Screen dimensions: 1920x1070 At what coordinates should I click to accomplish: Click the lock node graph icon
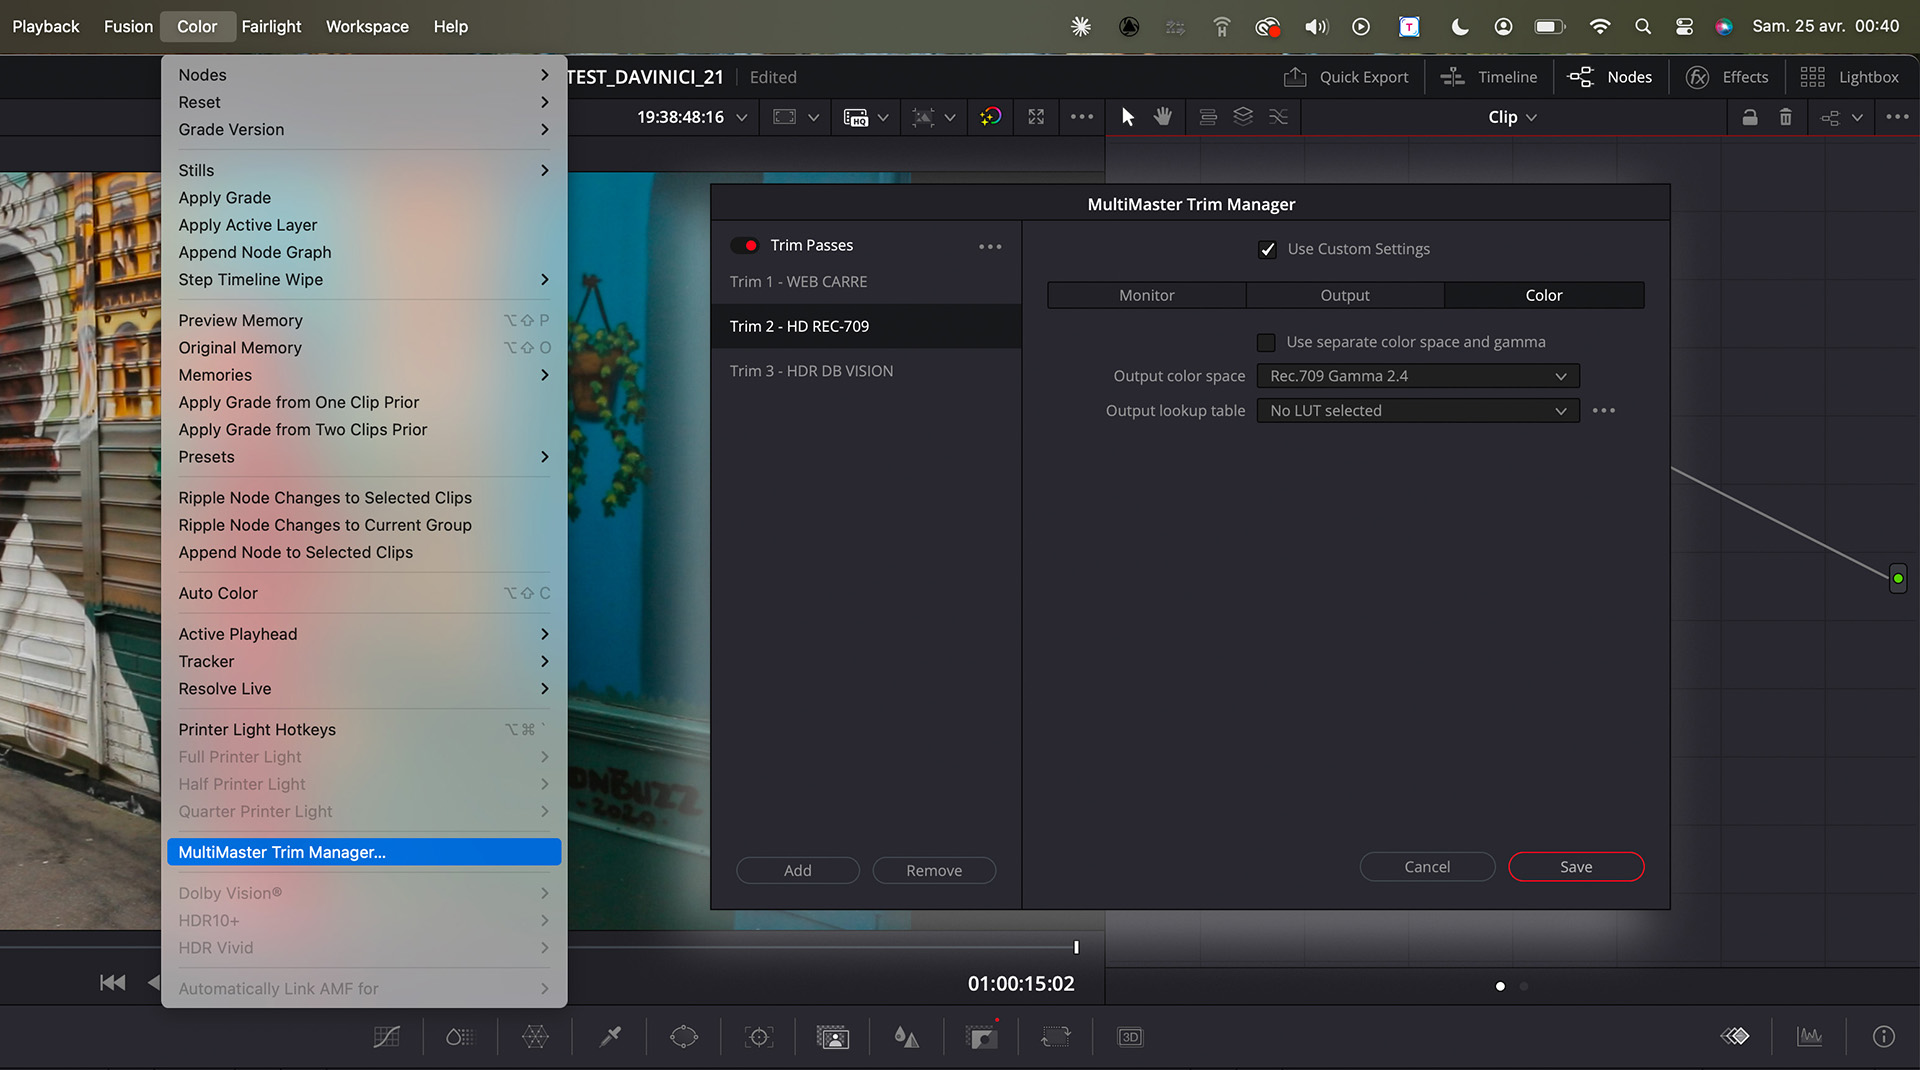[1749, 117]
